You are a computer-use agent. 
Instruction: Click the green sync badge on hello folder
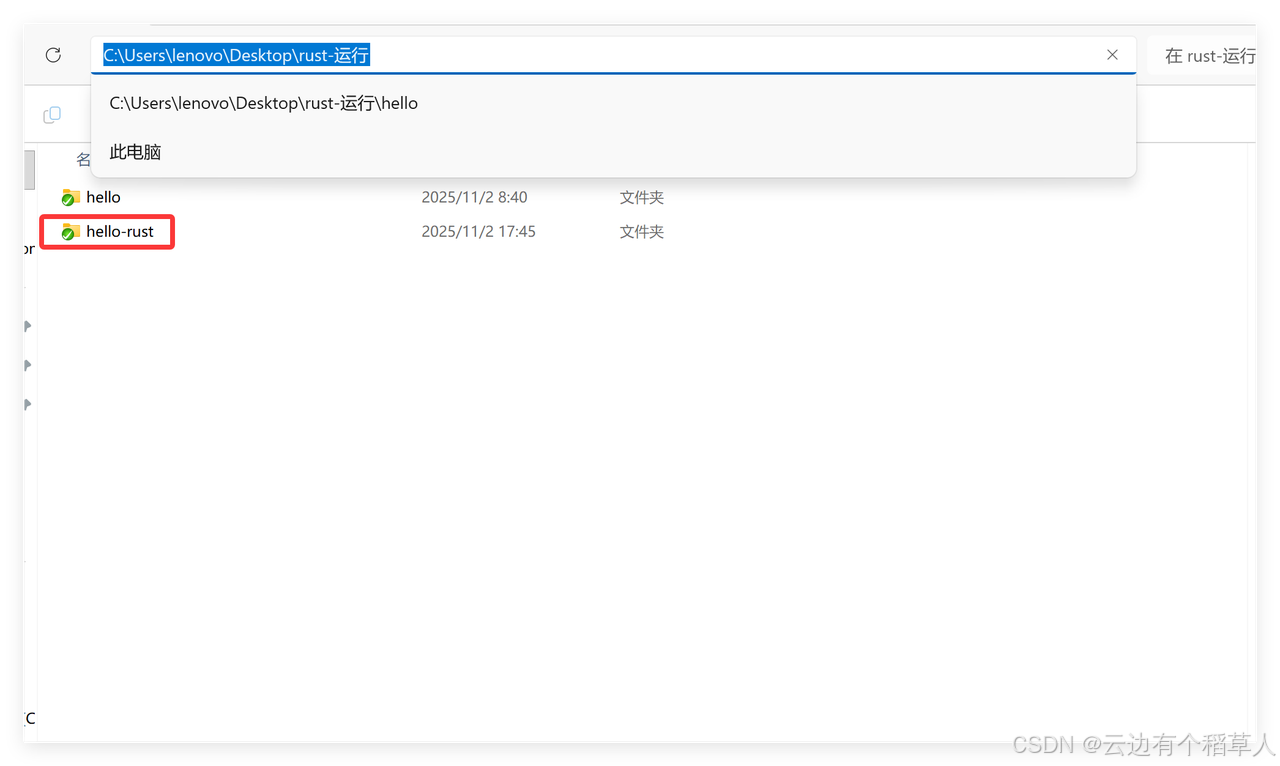[x=66, y=201]
